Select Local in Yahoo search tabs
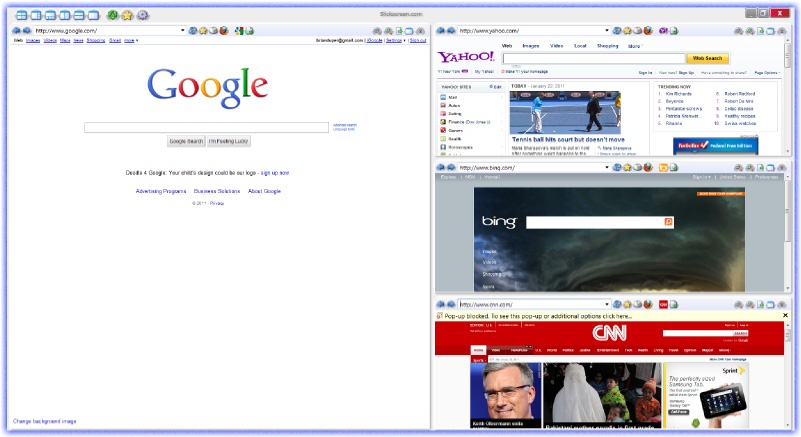The height and width of the screenshot is (437, 801). [580, 46]
